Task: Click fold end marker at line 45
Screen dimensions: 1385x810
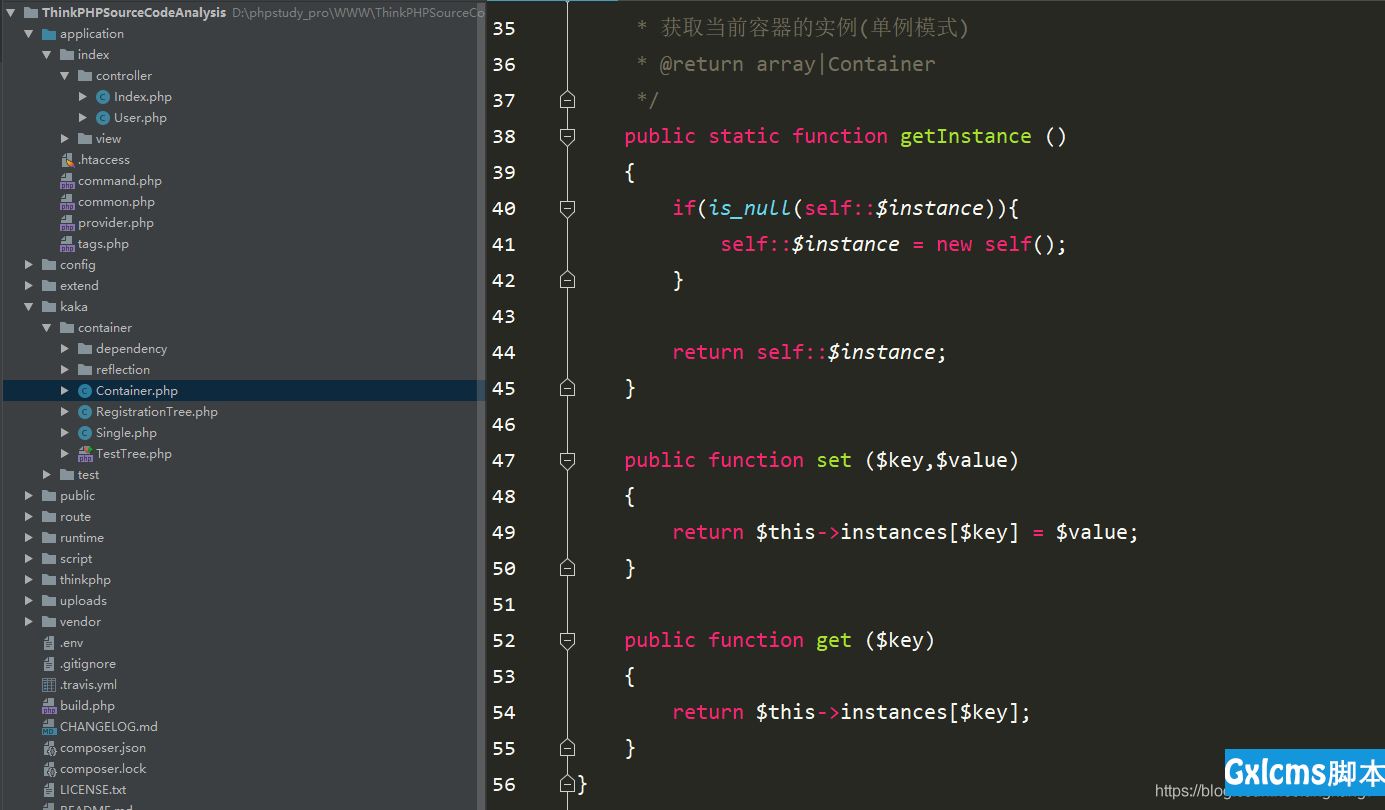Action: tap(568, 388)
